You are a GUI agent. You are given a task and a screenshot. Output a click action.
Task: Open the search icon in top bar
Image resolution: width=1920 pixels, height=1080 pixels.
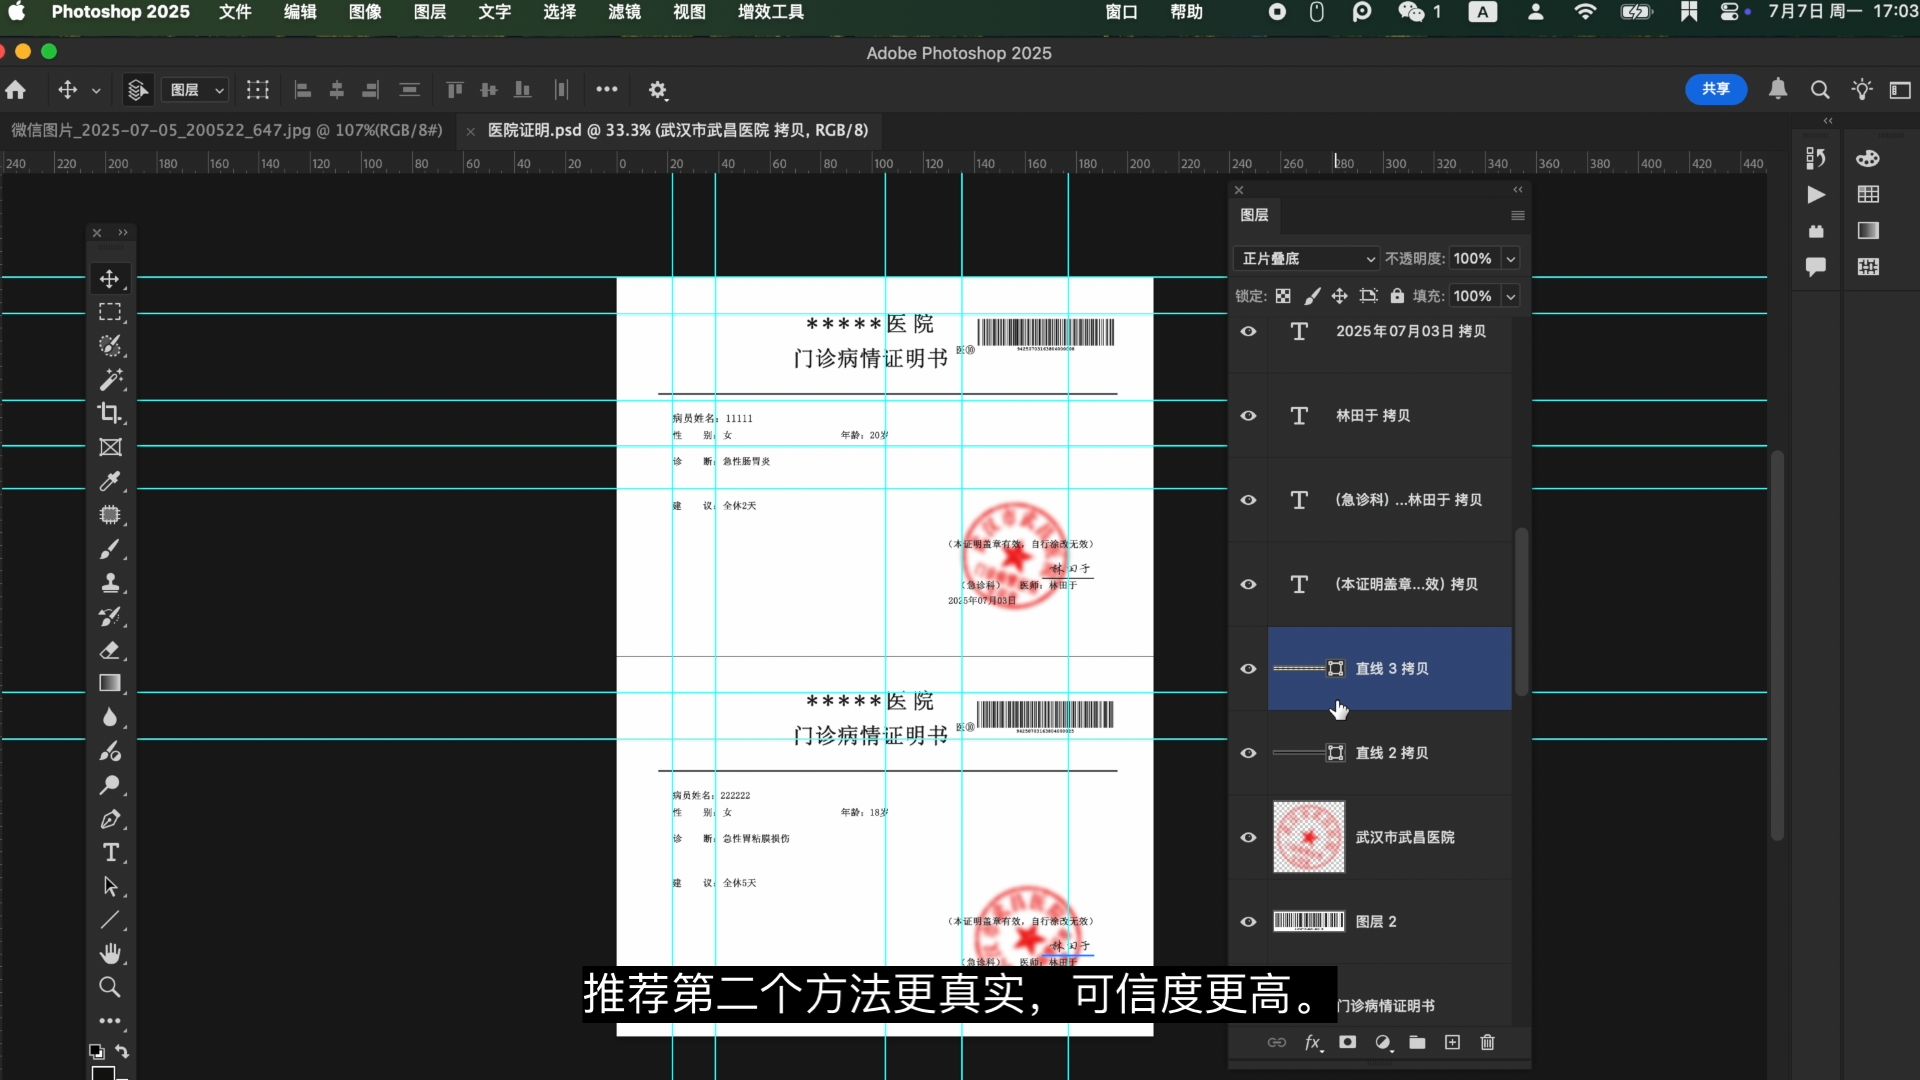(x=1820, y=90)
